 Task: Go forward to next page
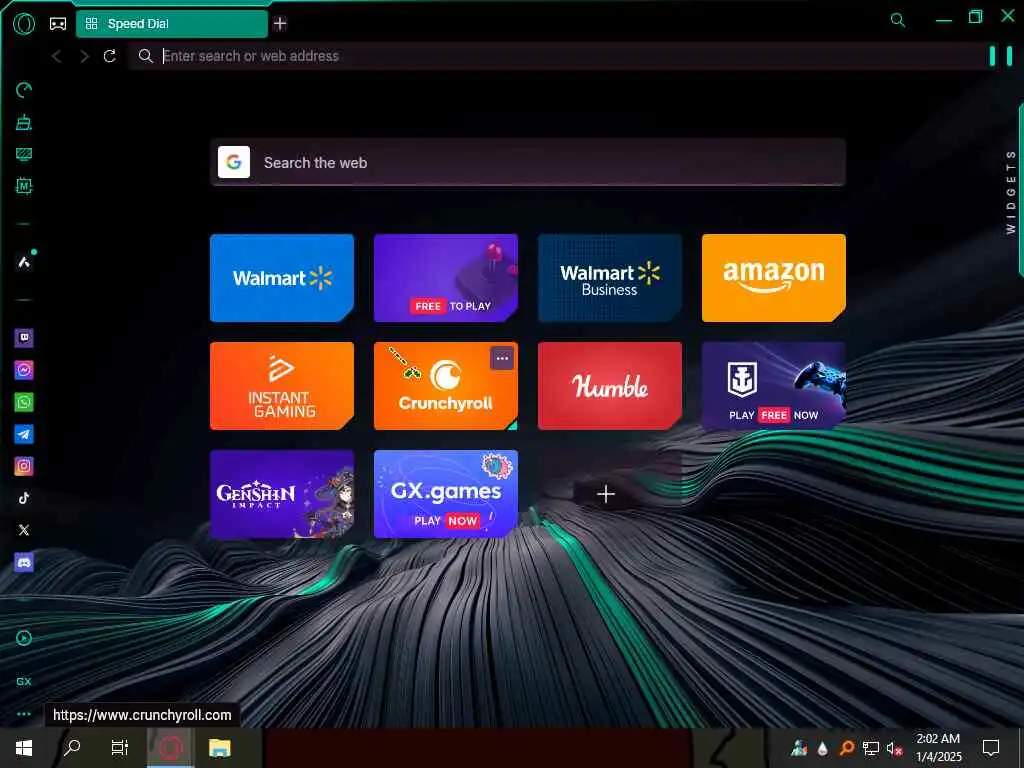[84, 56]
